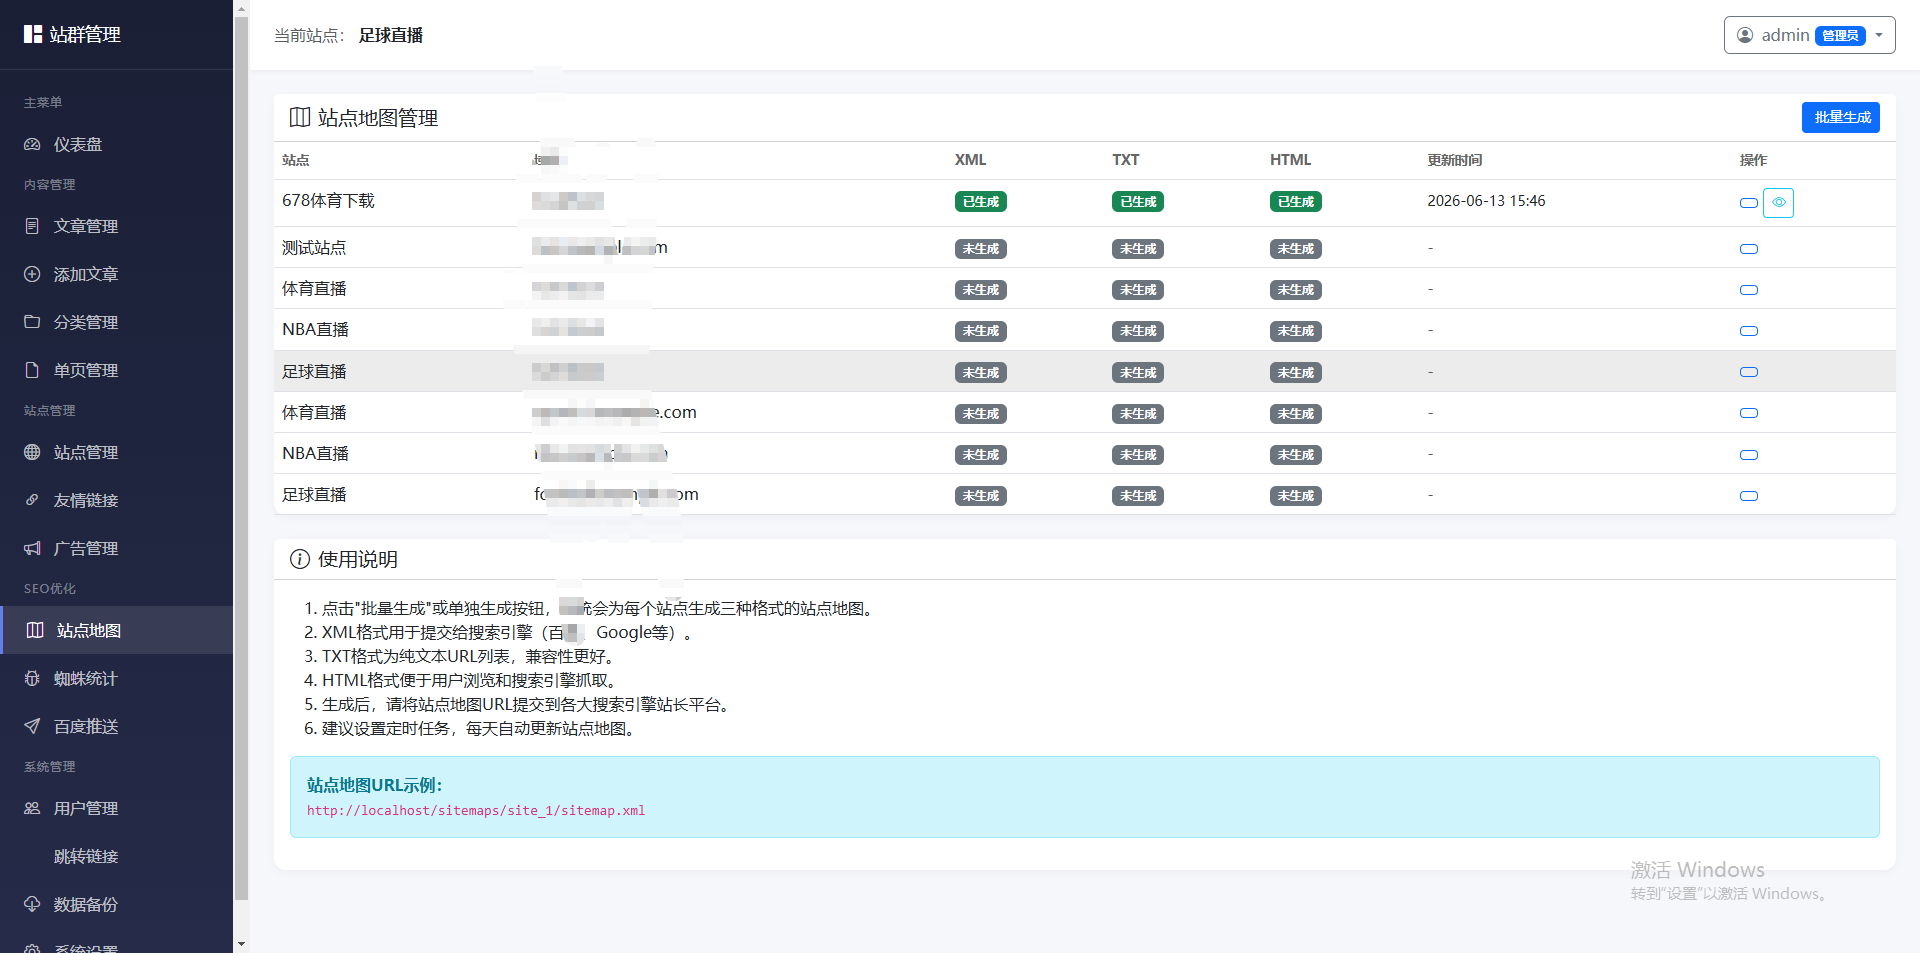Click the 管理员 badge next to admin
The image size is (1920, 953).
[x=1840, y=36]
